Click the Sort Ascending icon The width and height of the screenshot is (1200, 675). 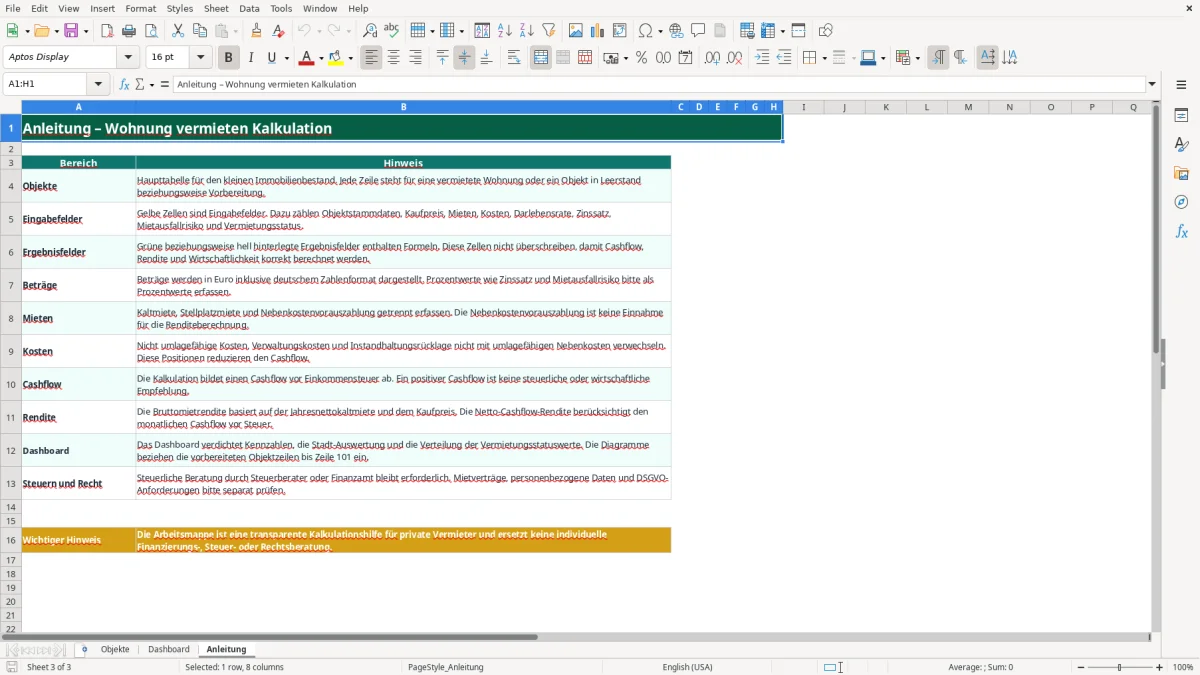click(x=505, y=31)
